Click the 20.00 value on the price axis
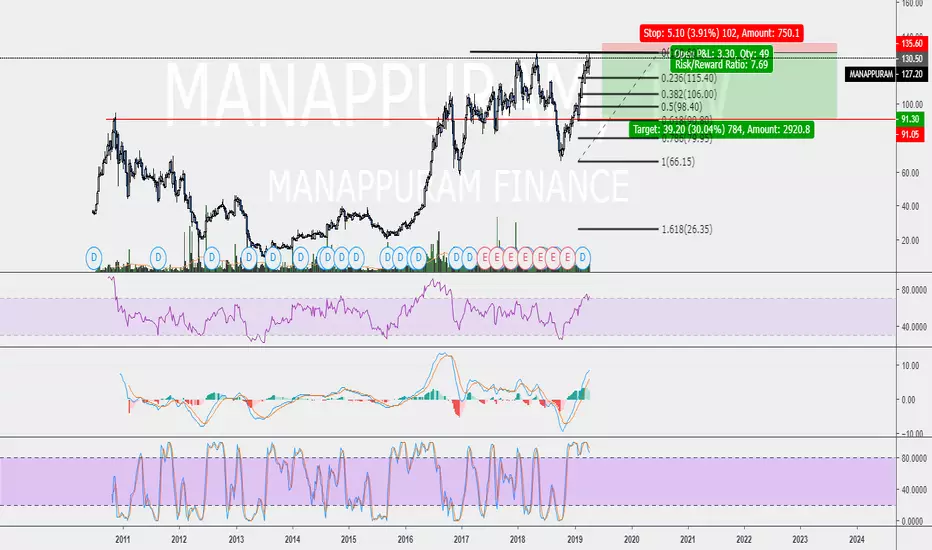932x550 pixels. (911, 241)
